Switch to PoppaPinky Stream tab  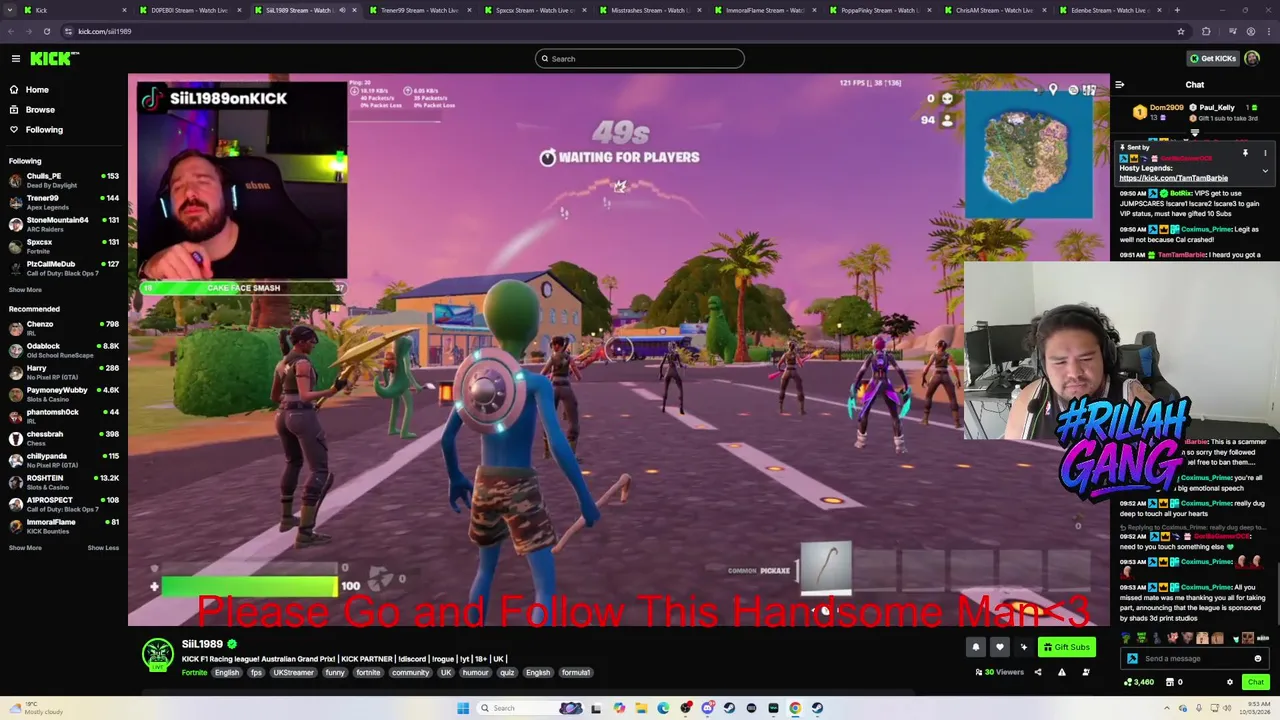pos(878,10)
